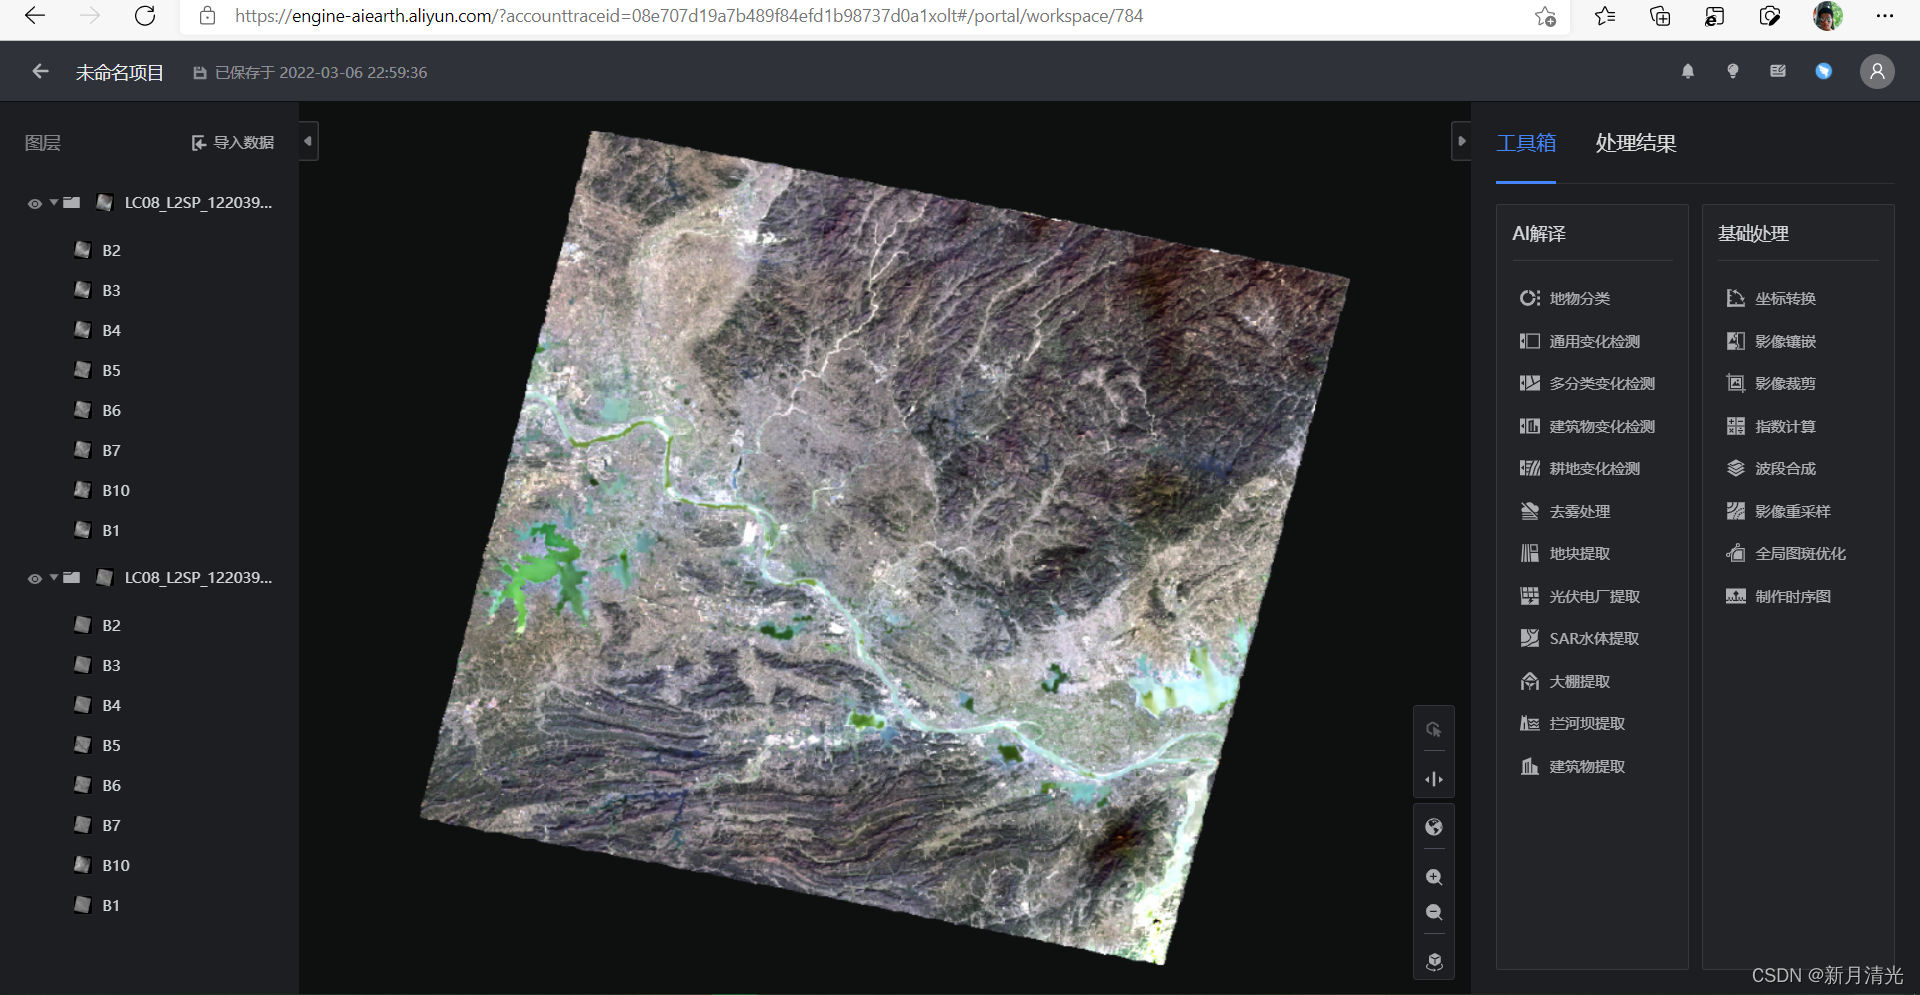Switch to the 处理结果 tab
1920x995 pixels.
tap(1636, 143)
